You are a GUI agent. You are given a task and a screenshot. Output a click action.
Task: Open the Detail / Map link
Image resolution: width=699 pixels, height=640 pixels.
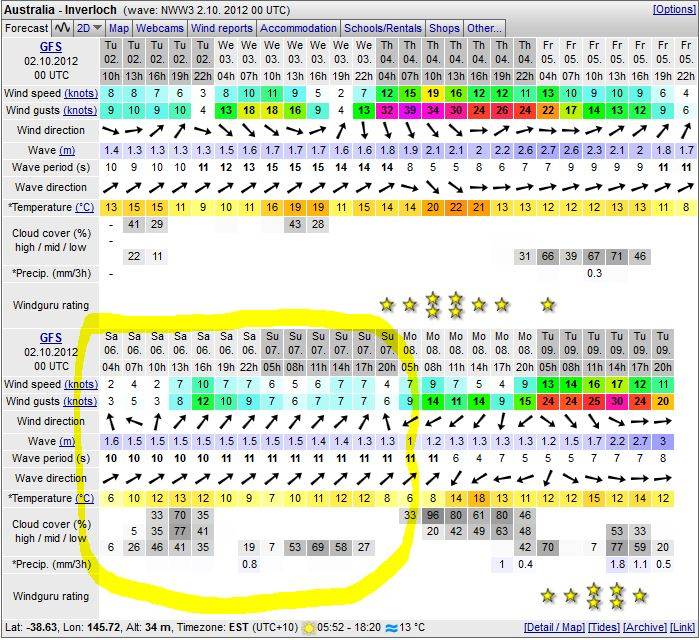tap(553, 628)
